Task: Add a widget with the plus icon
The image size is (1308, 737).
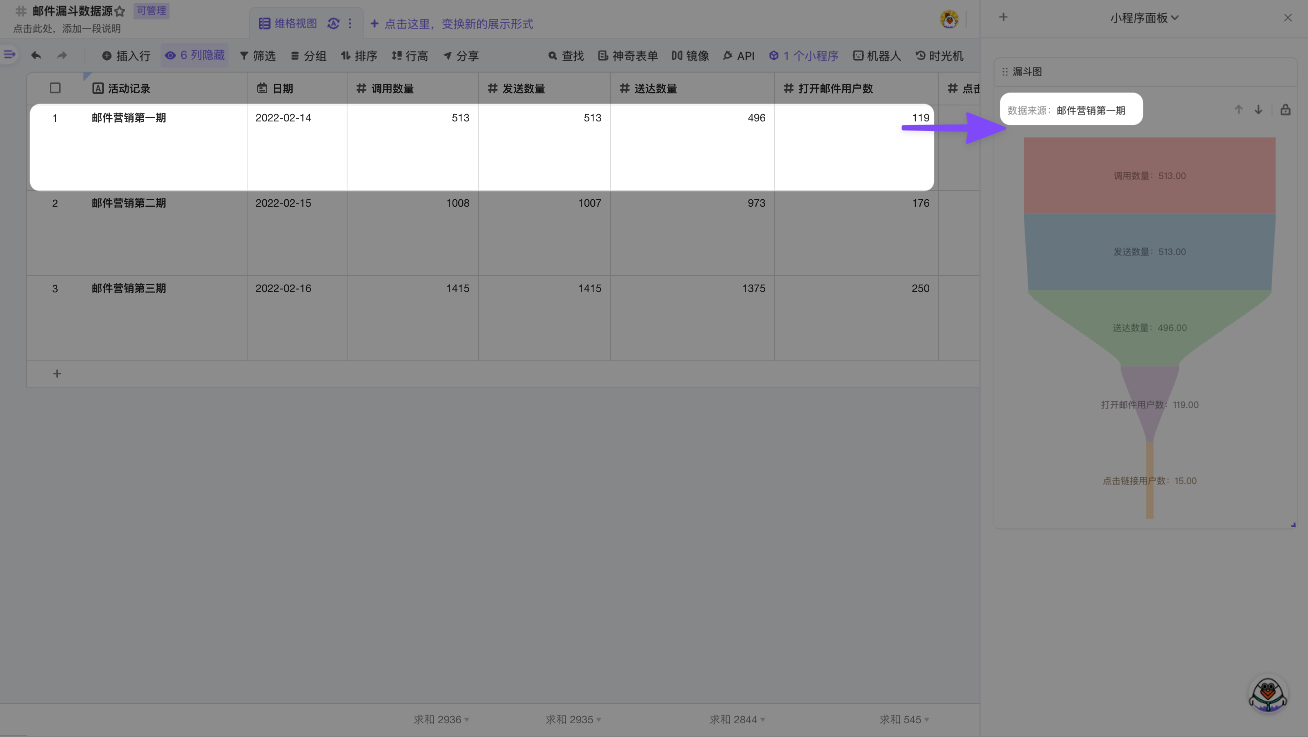Action: pyautogui.click(x=1003, y=17)
